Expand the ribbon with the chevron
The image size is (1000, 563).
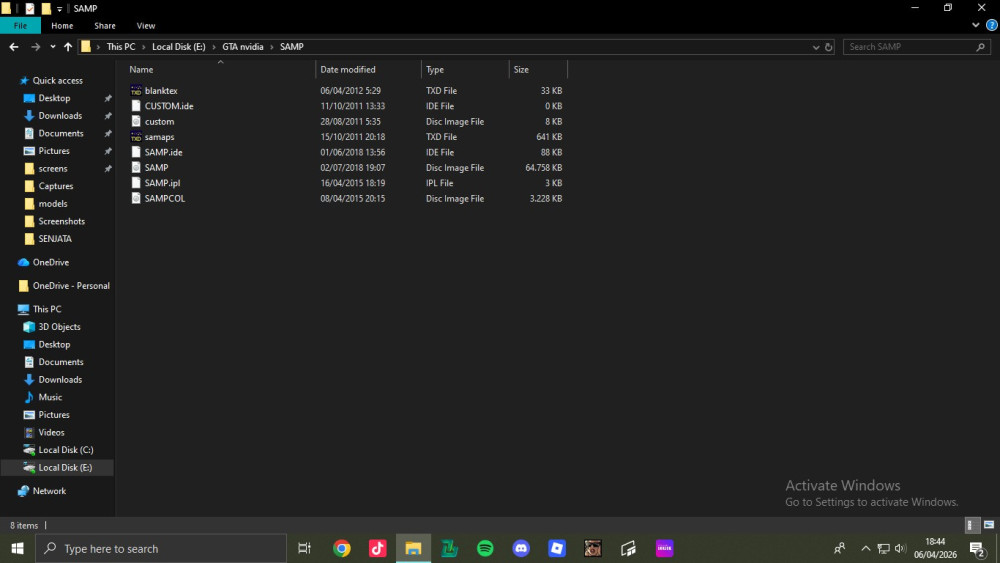[976, 26]
